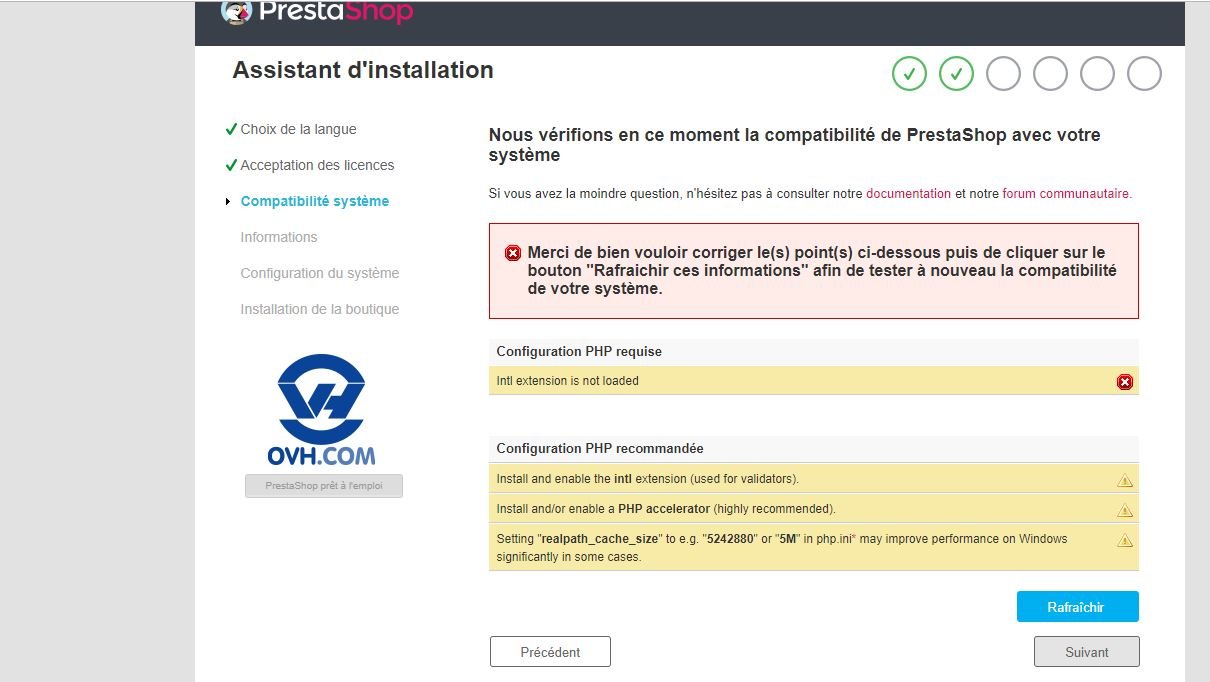Go back with the Précédent button
Image resolution: width=1210 pixels, height=682 pixels.
(550, 652)
